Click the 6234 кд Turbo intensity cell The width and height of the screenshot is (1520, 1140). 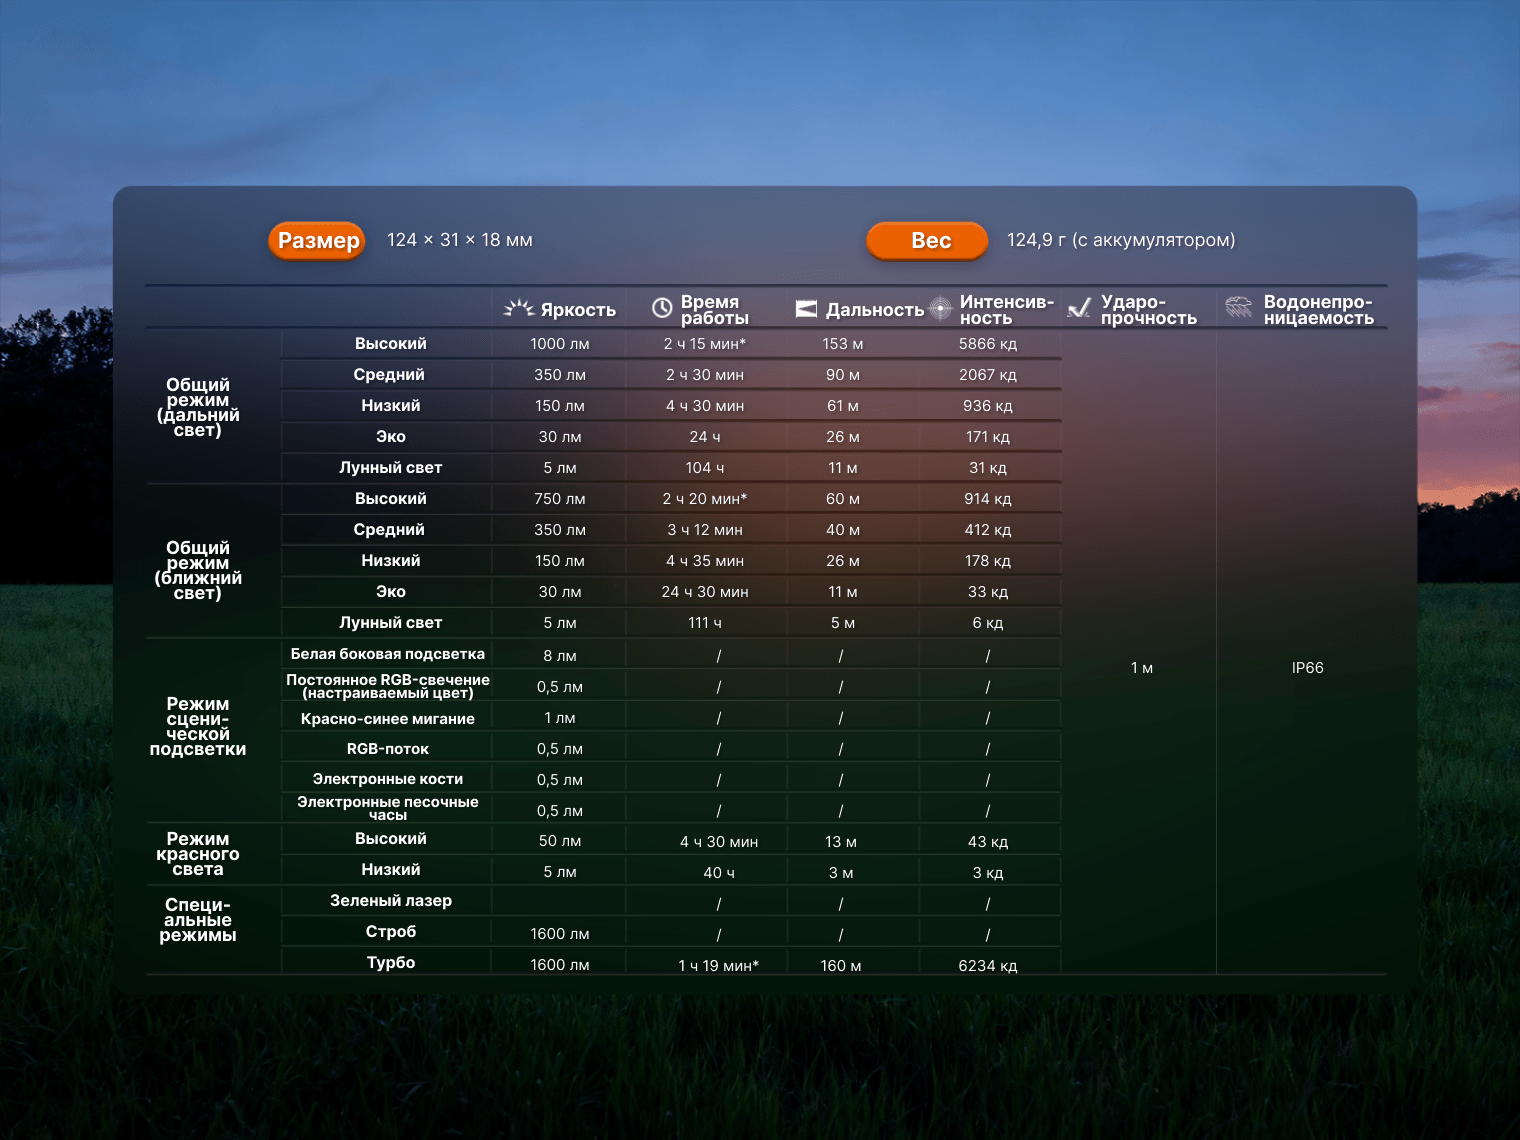tap(988, 966)
